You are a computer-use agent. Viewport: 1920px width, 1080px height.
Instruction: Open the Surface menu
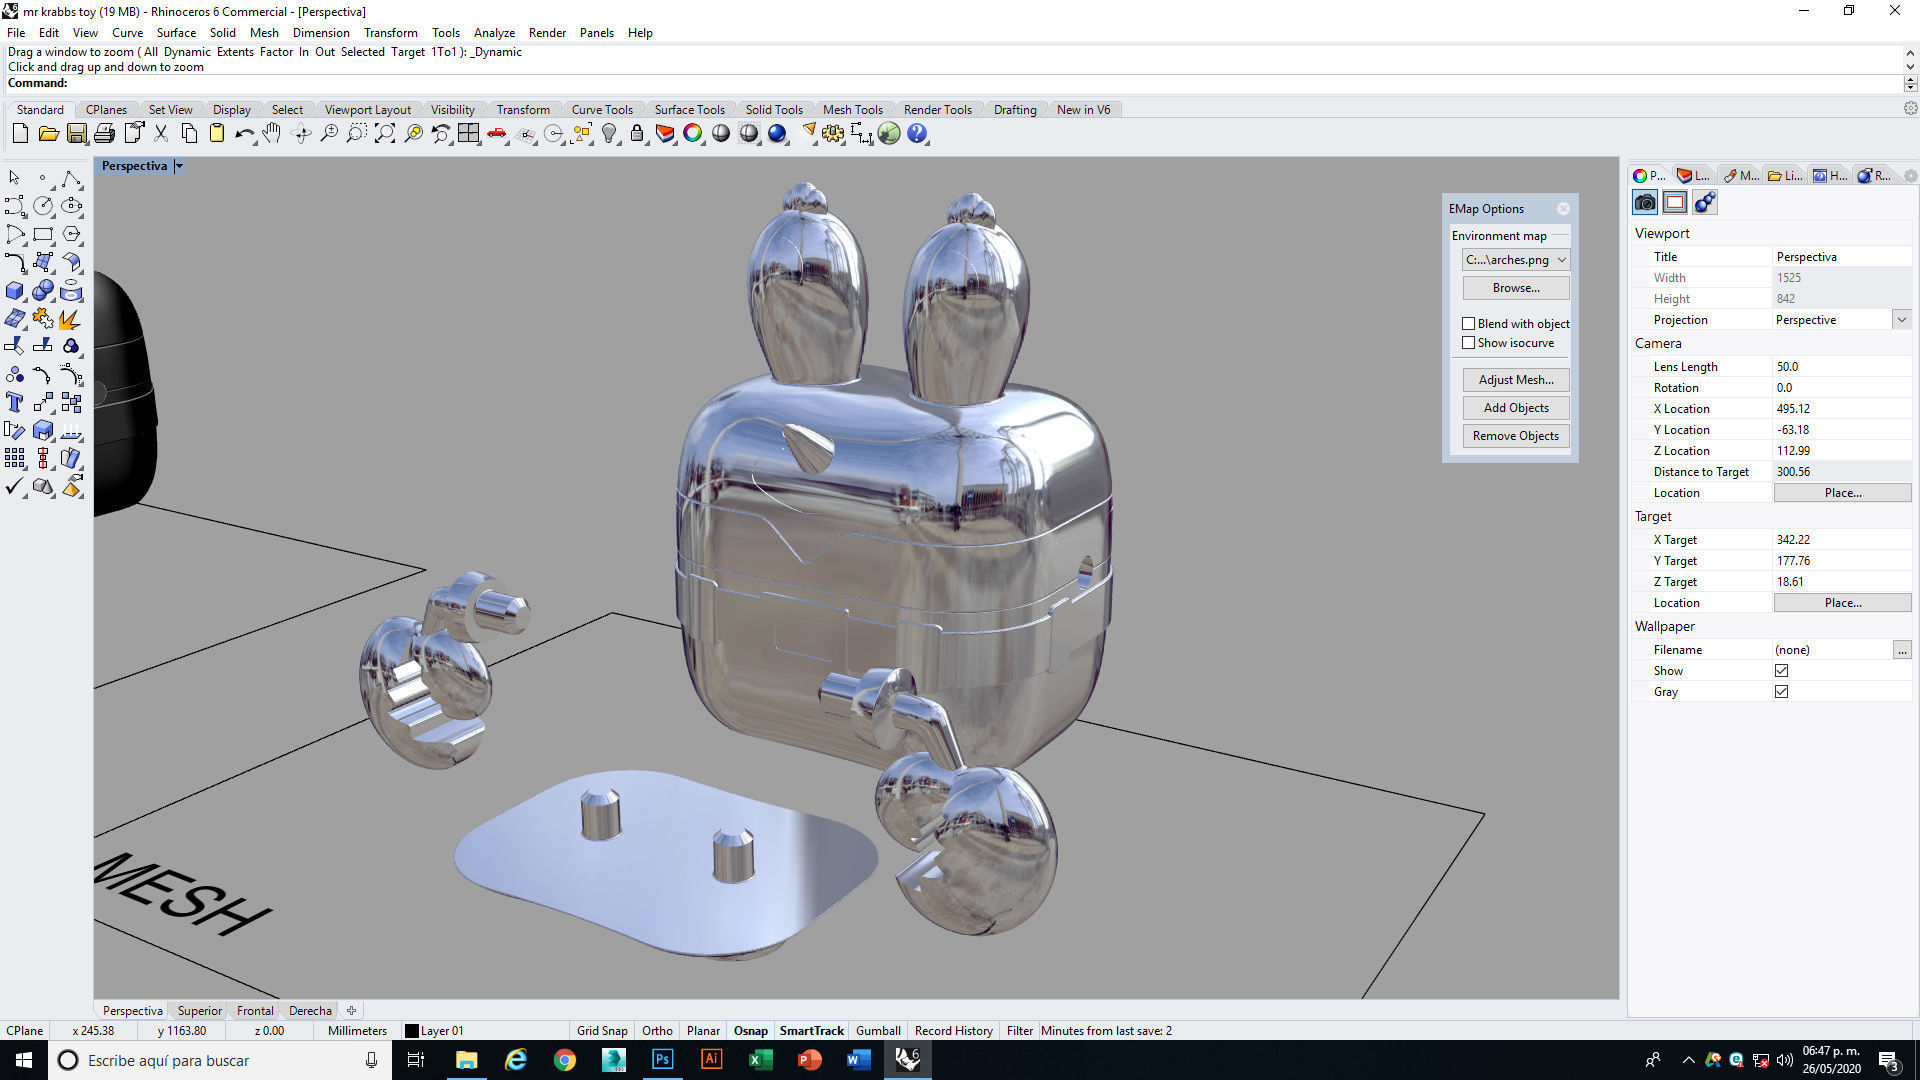coord(176,32)
